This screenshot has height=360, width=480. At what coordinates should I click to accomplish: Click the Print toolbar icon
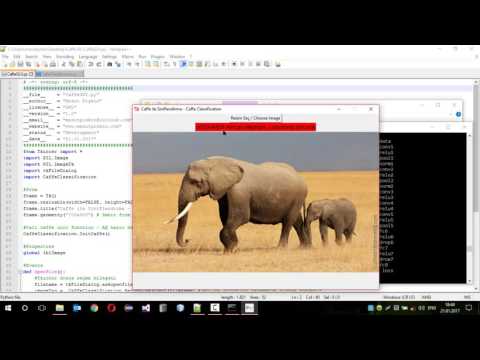(53, 64)
